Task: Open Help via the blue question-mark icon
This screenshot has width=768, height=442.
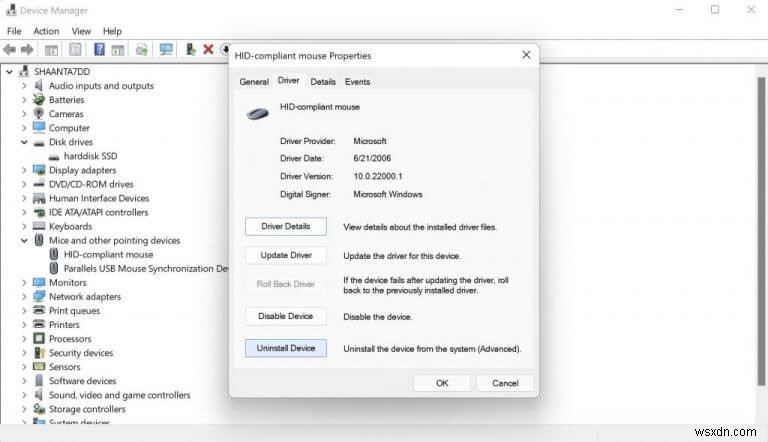Action: 99,49
